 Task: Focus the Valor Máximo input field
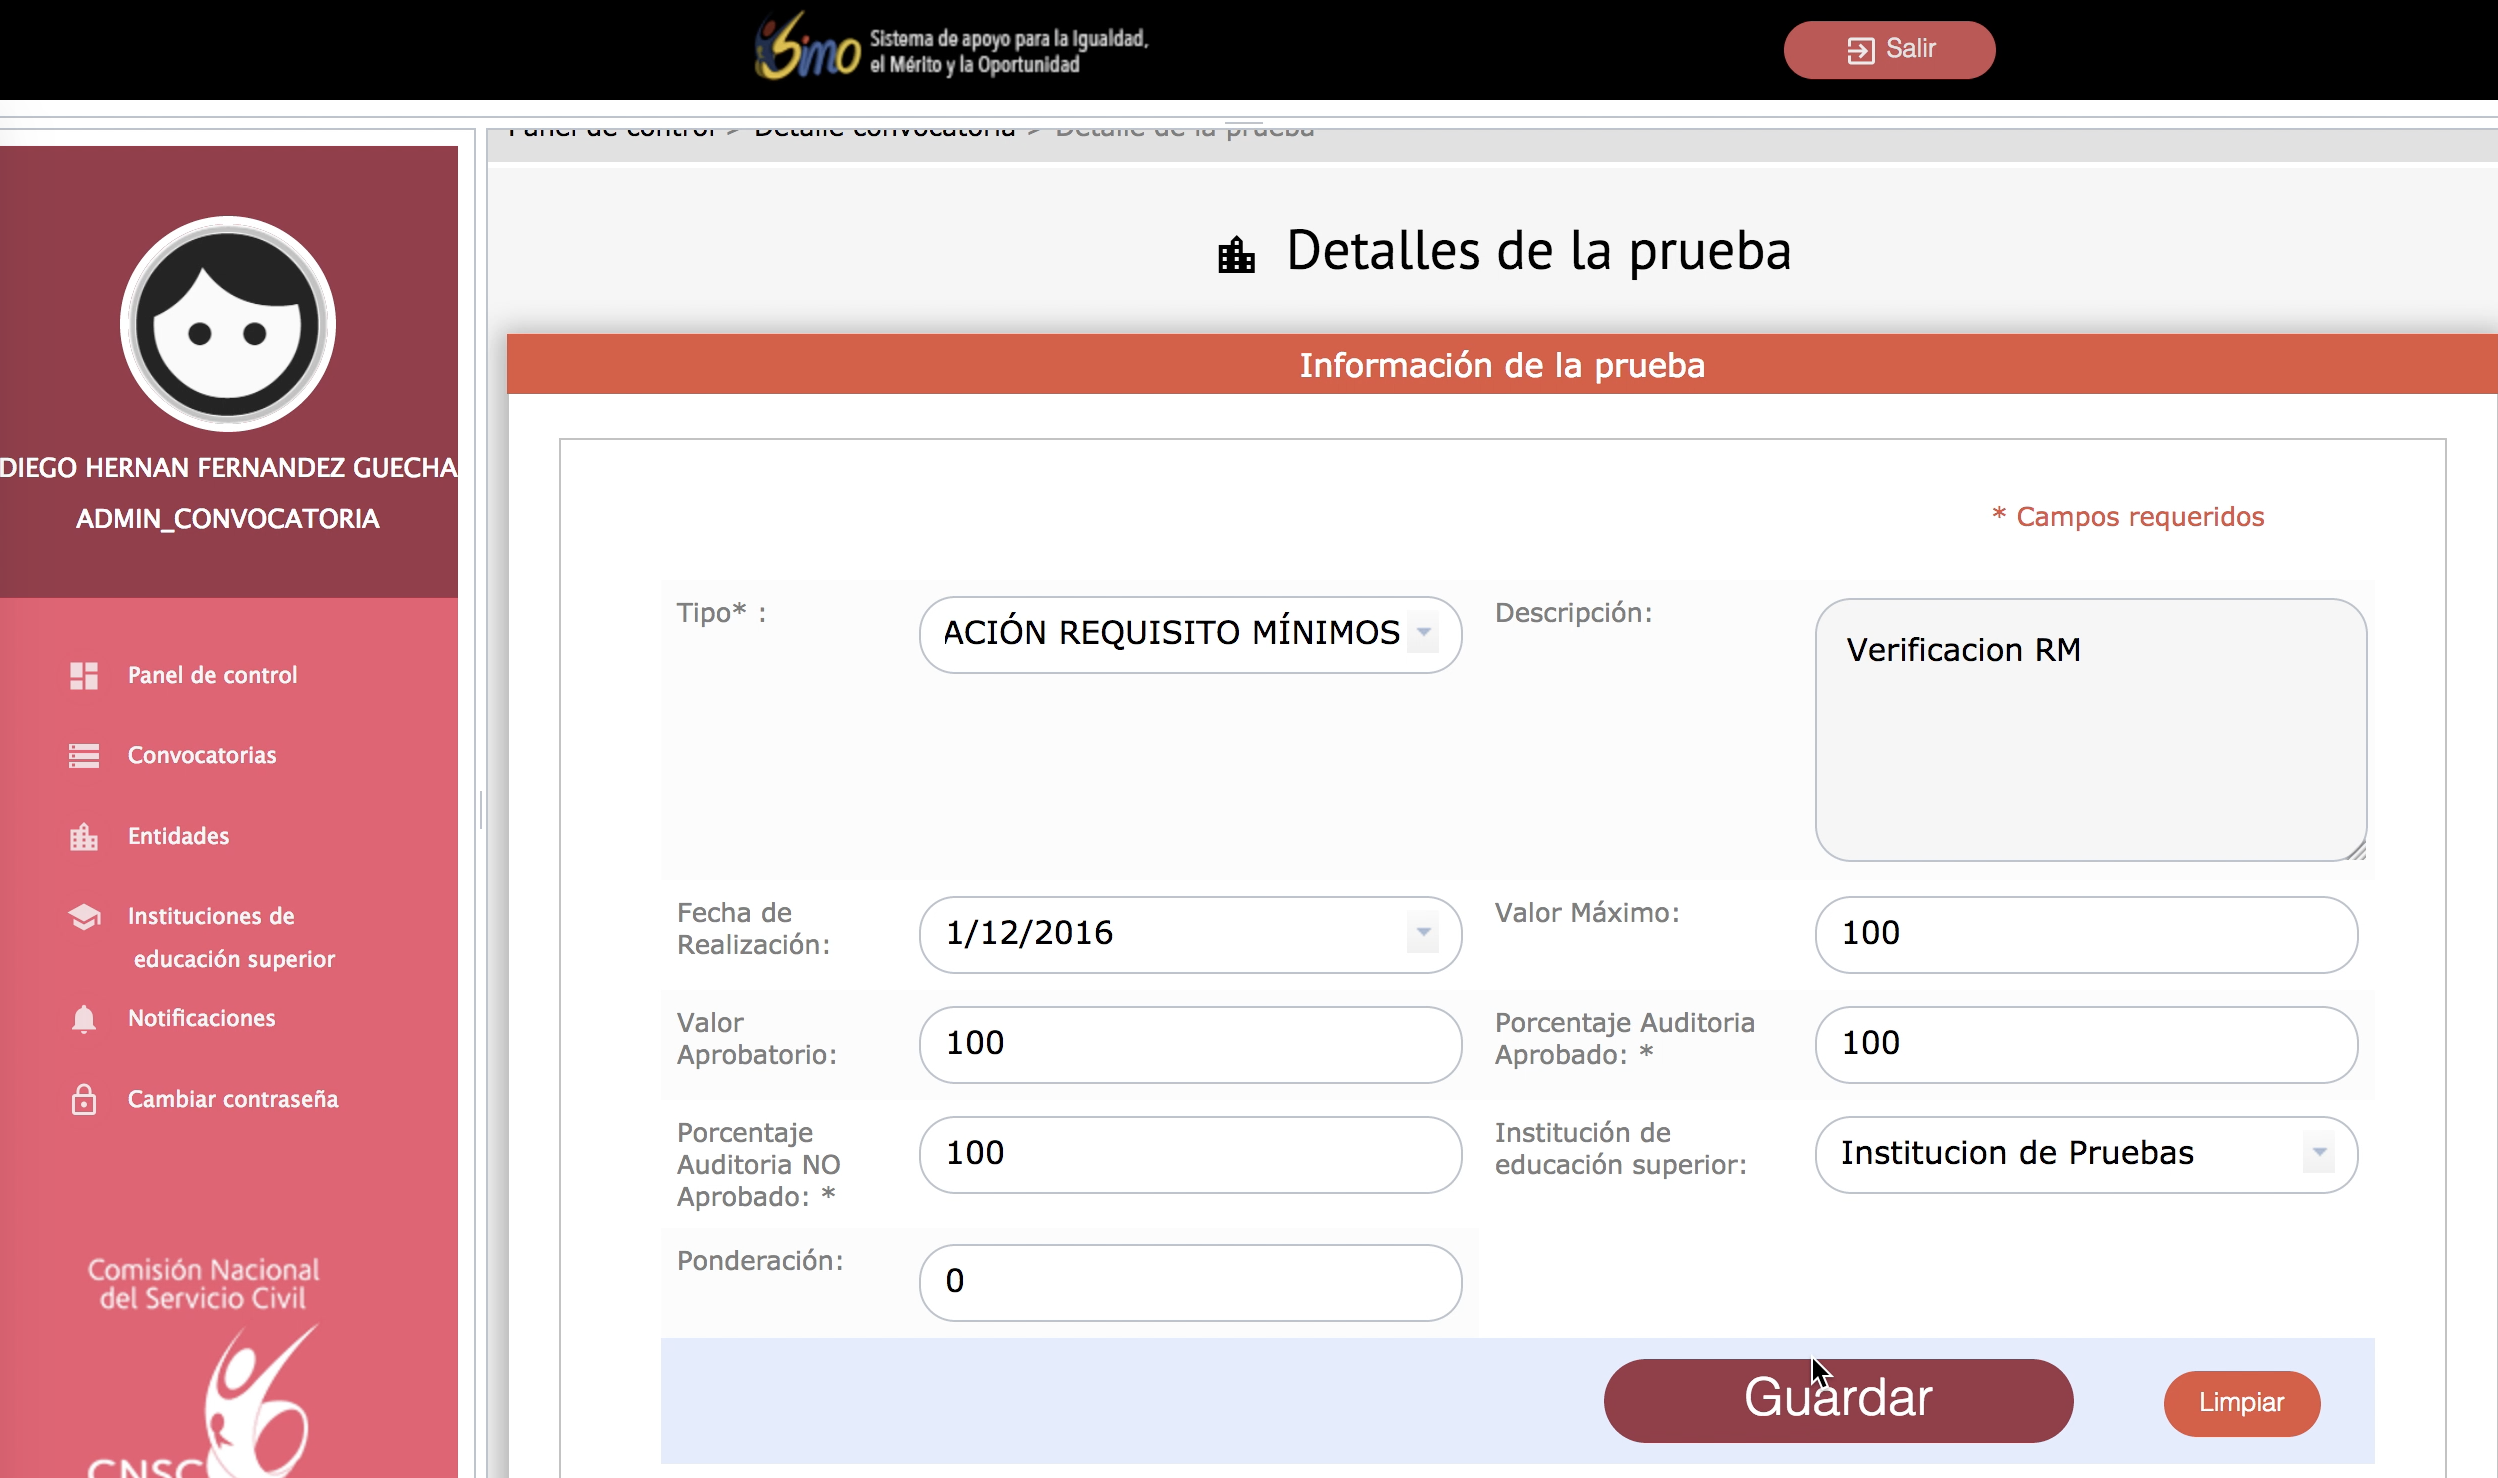click(2086, 934)
